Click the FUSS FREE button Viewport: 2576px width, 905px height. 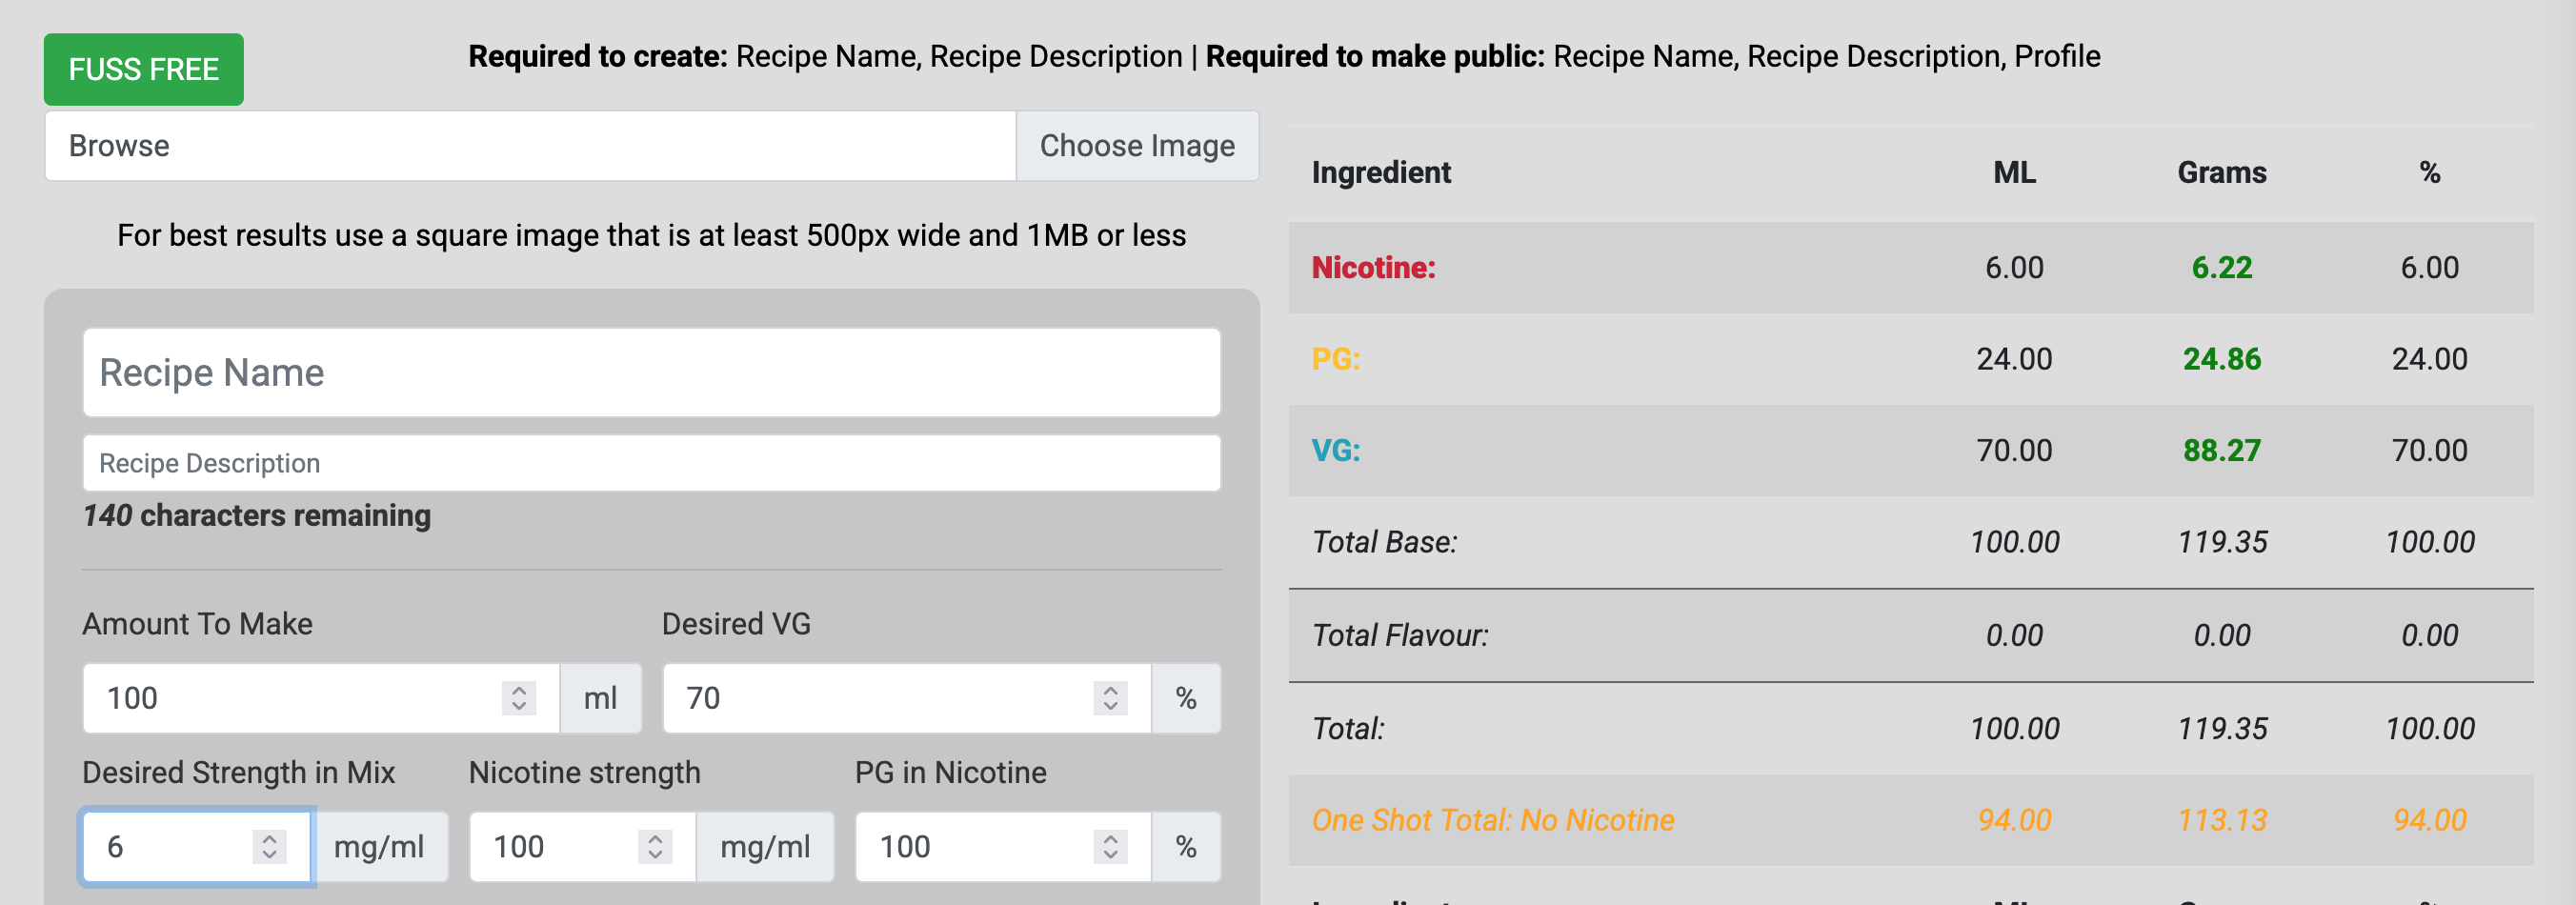click(x=143, y=69)
